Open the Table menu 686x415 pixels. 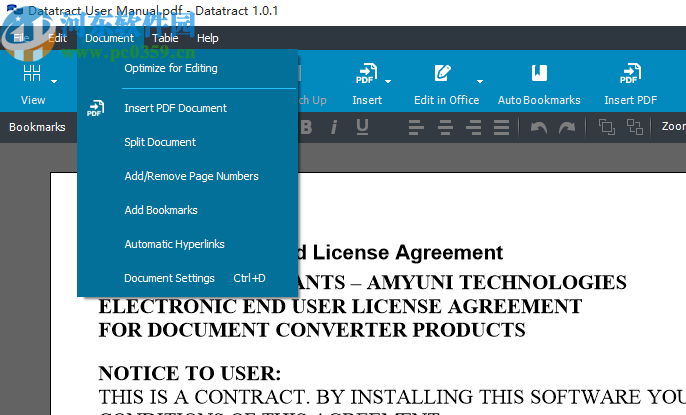pos(165,38)
